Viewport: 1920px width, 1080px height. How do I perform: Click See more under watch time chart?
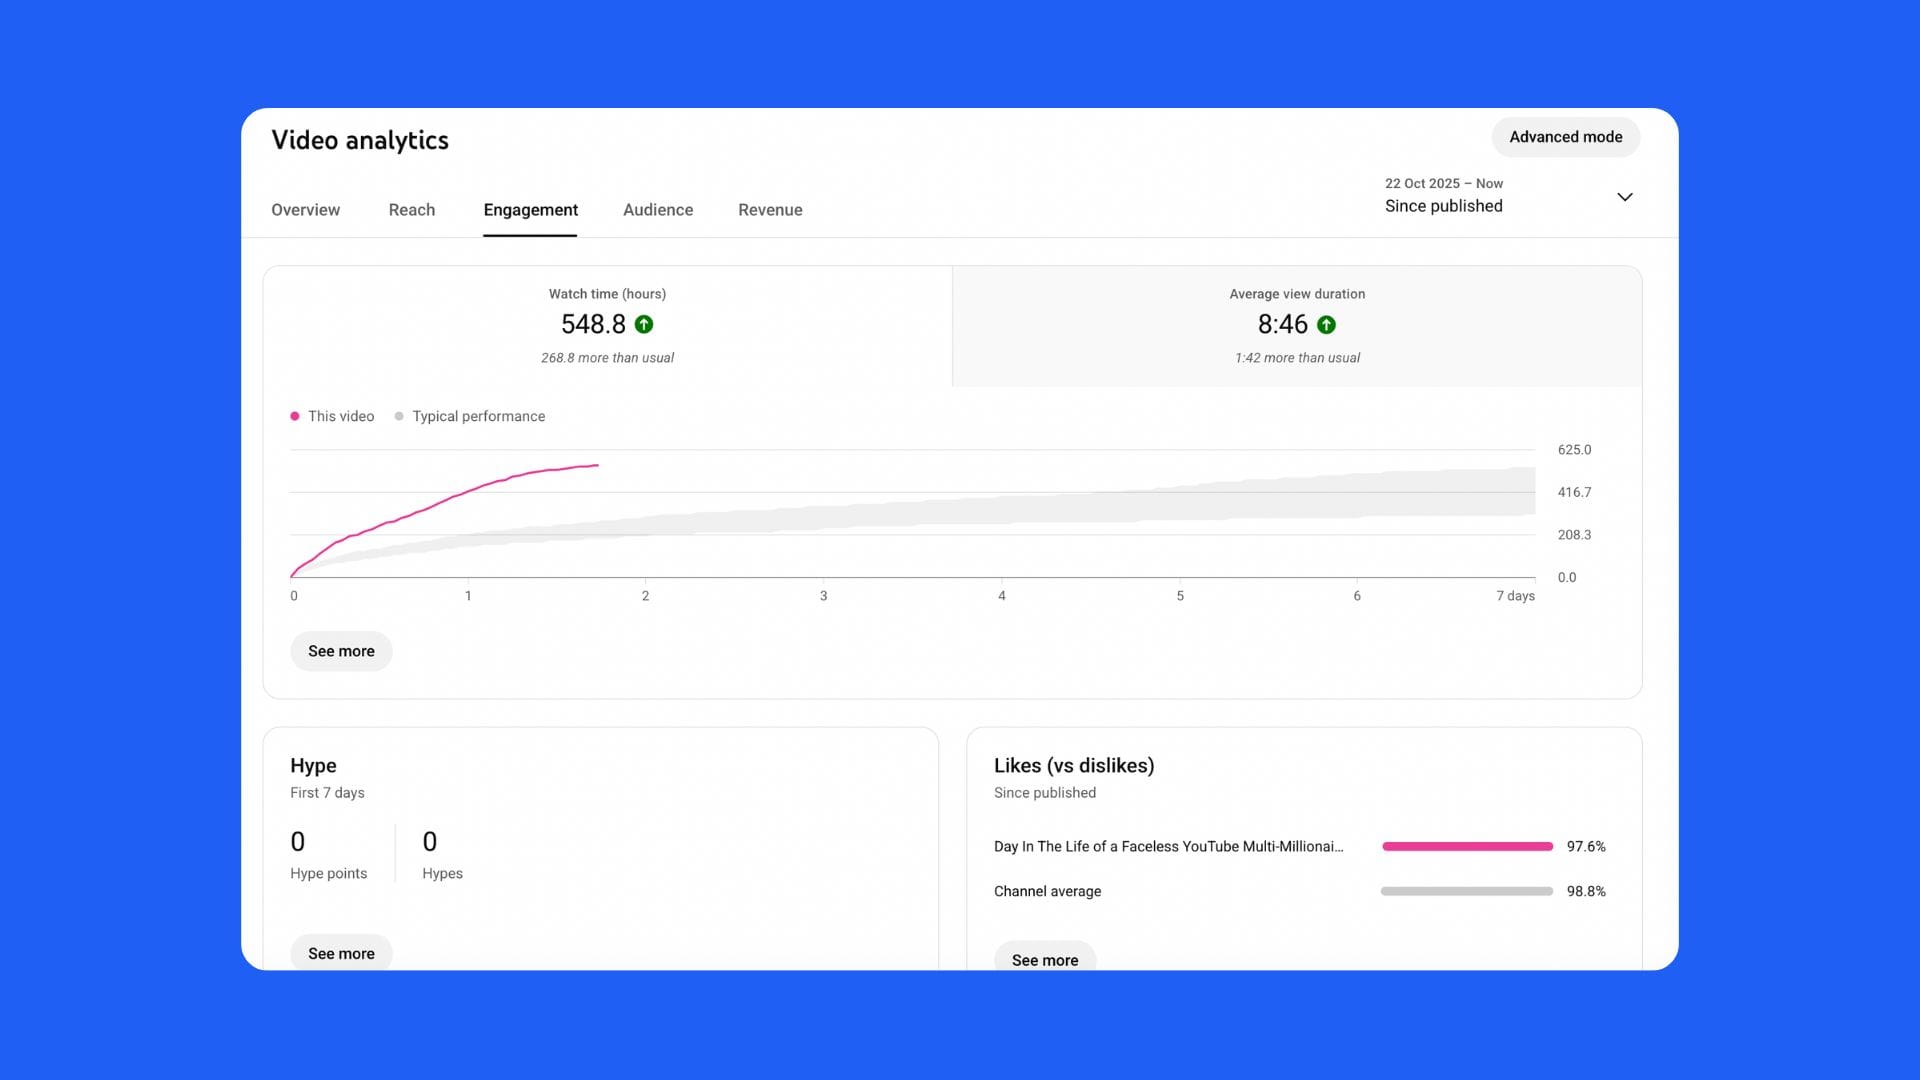coord(341,651)
